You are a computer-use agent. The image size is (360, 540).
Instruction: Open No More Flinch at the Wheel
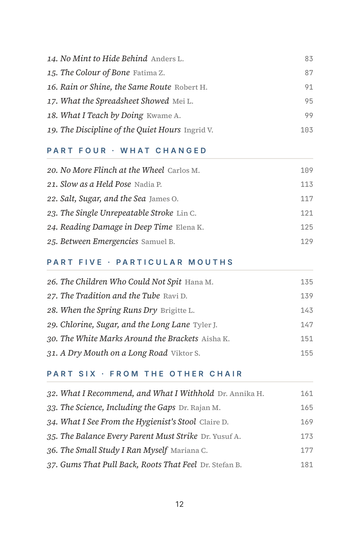click(x=179, y=170)
